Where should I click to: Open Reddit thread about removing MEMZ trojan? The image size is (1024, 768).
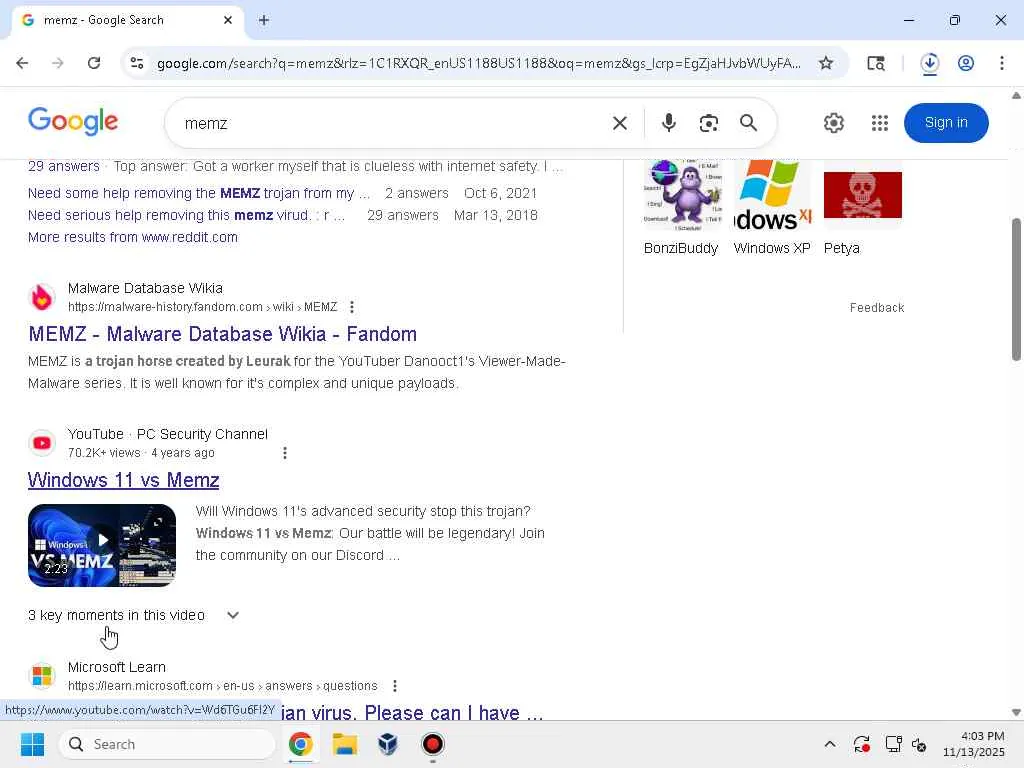pos(199,193)
